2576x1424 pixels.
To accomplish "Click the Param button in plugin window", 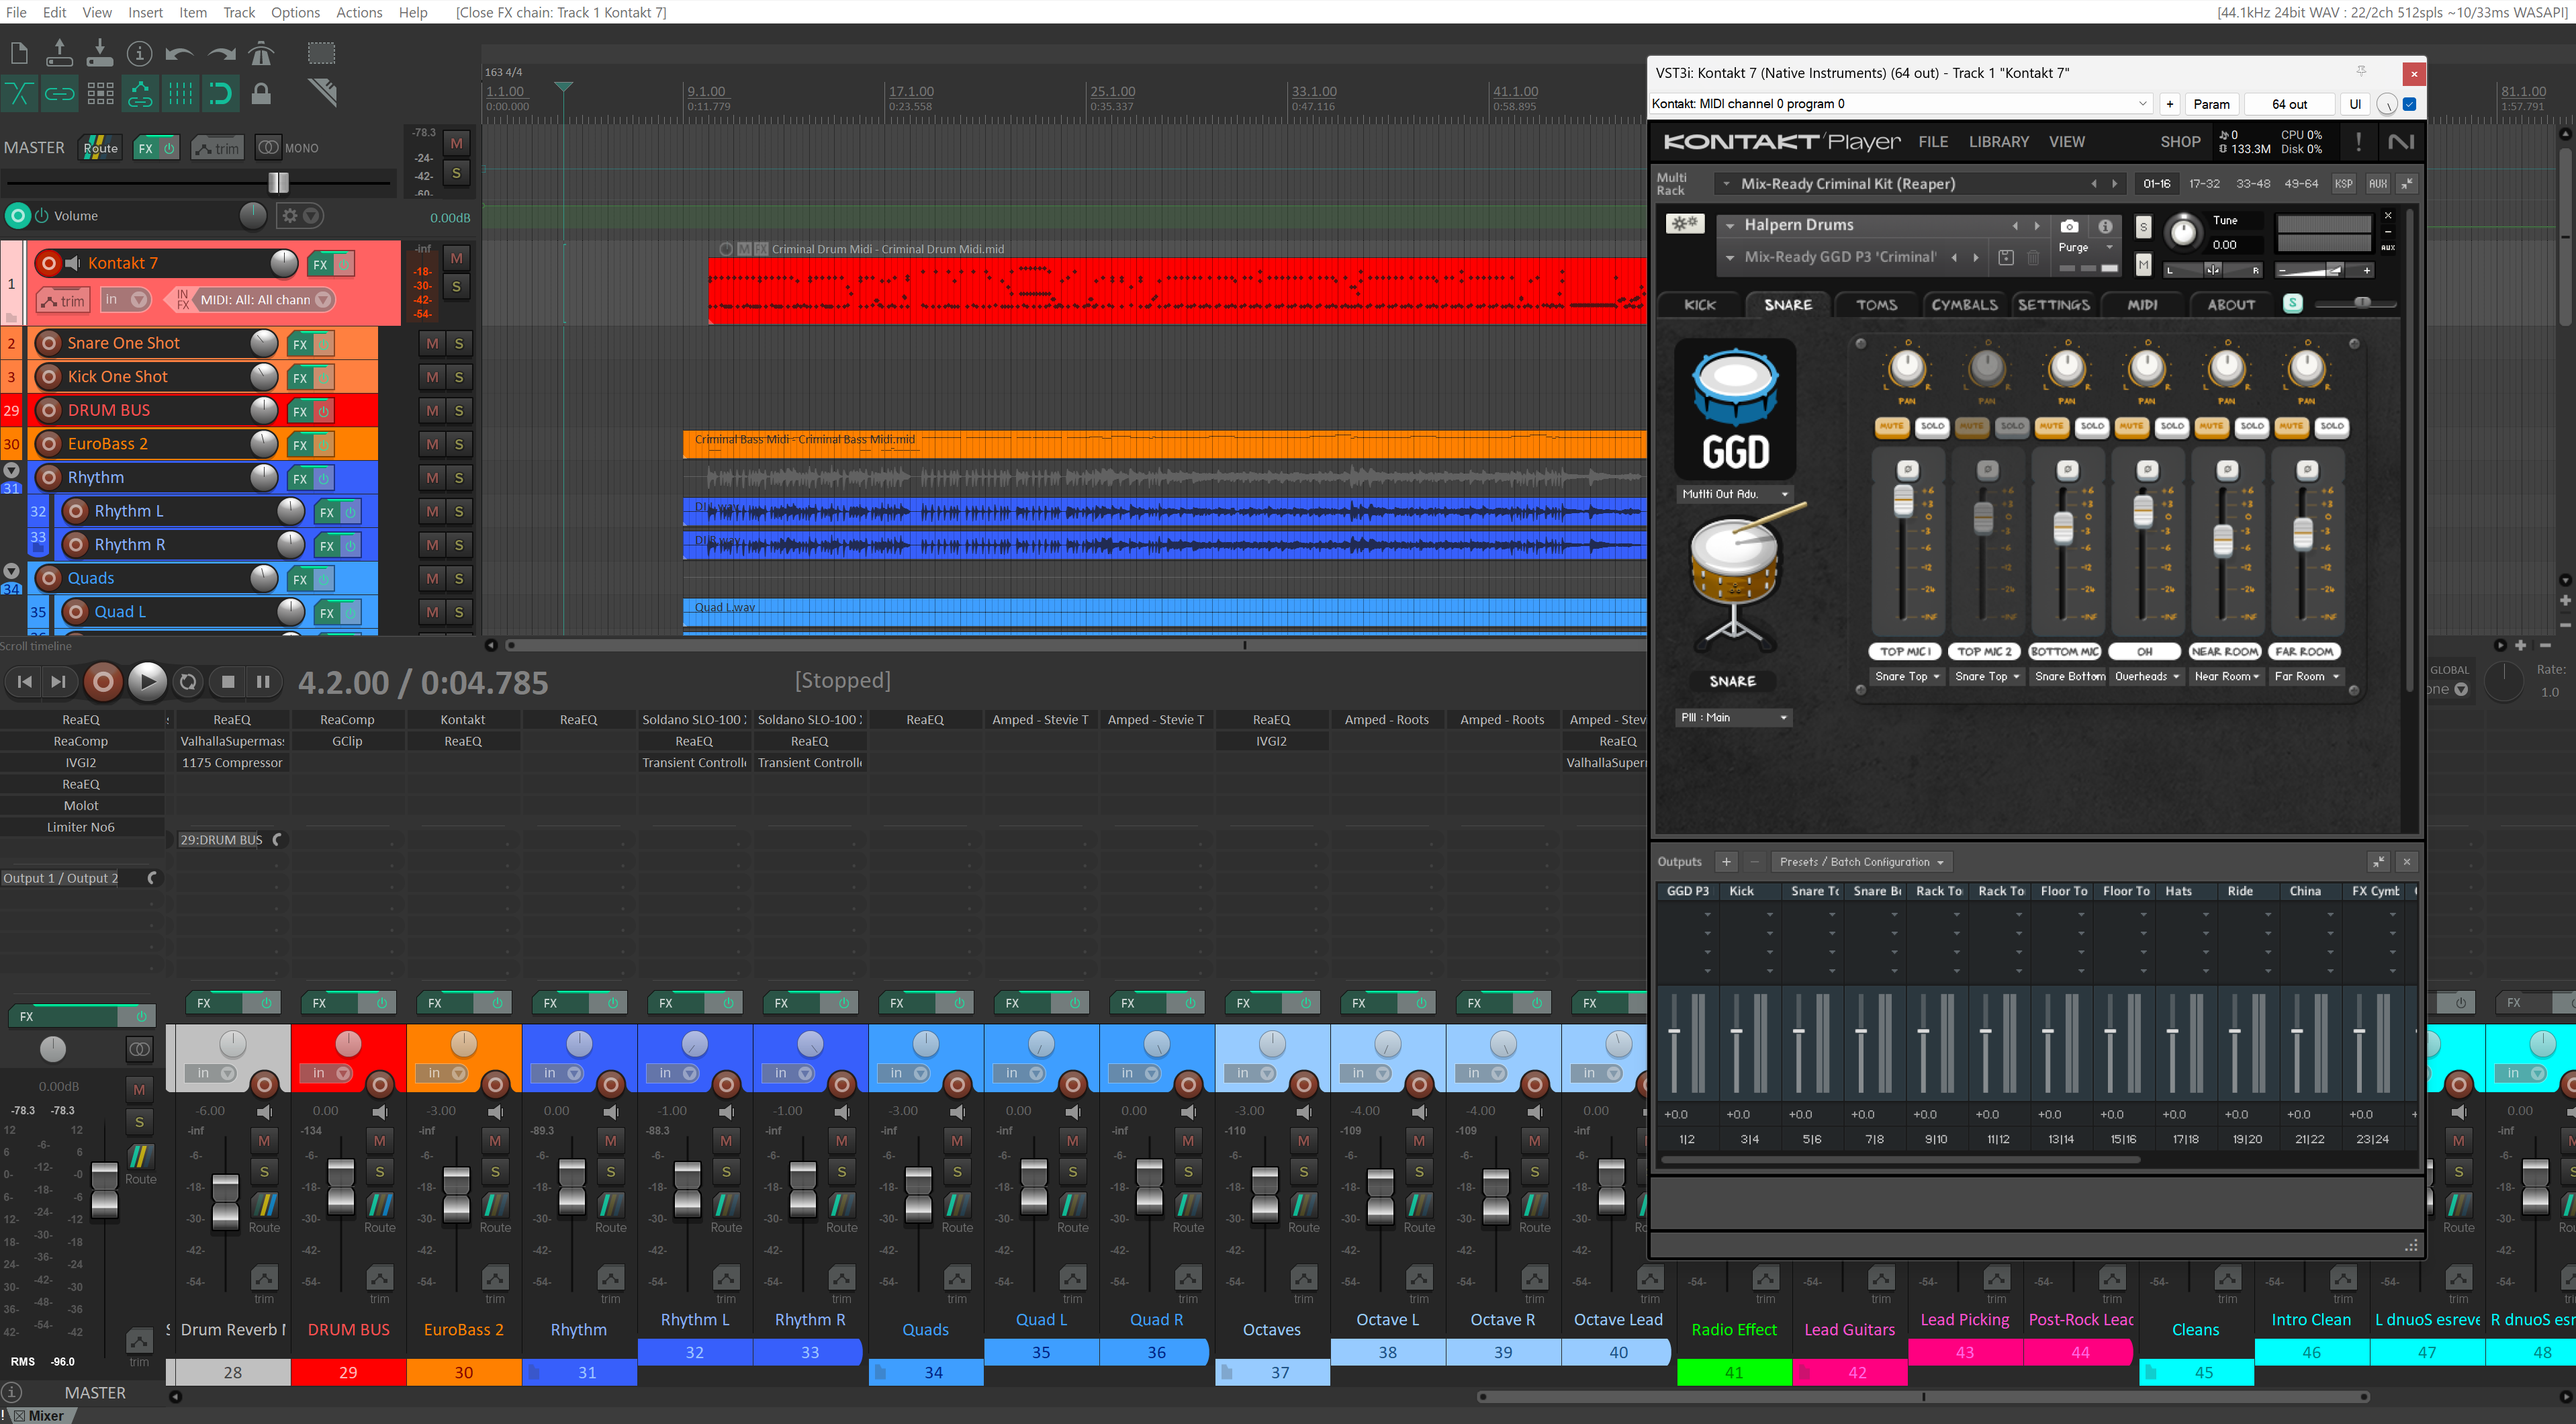I will point(2211,104).
